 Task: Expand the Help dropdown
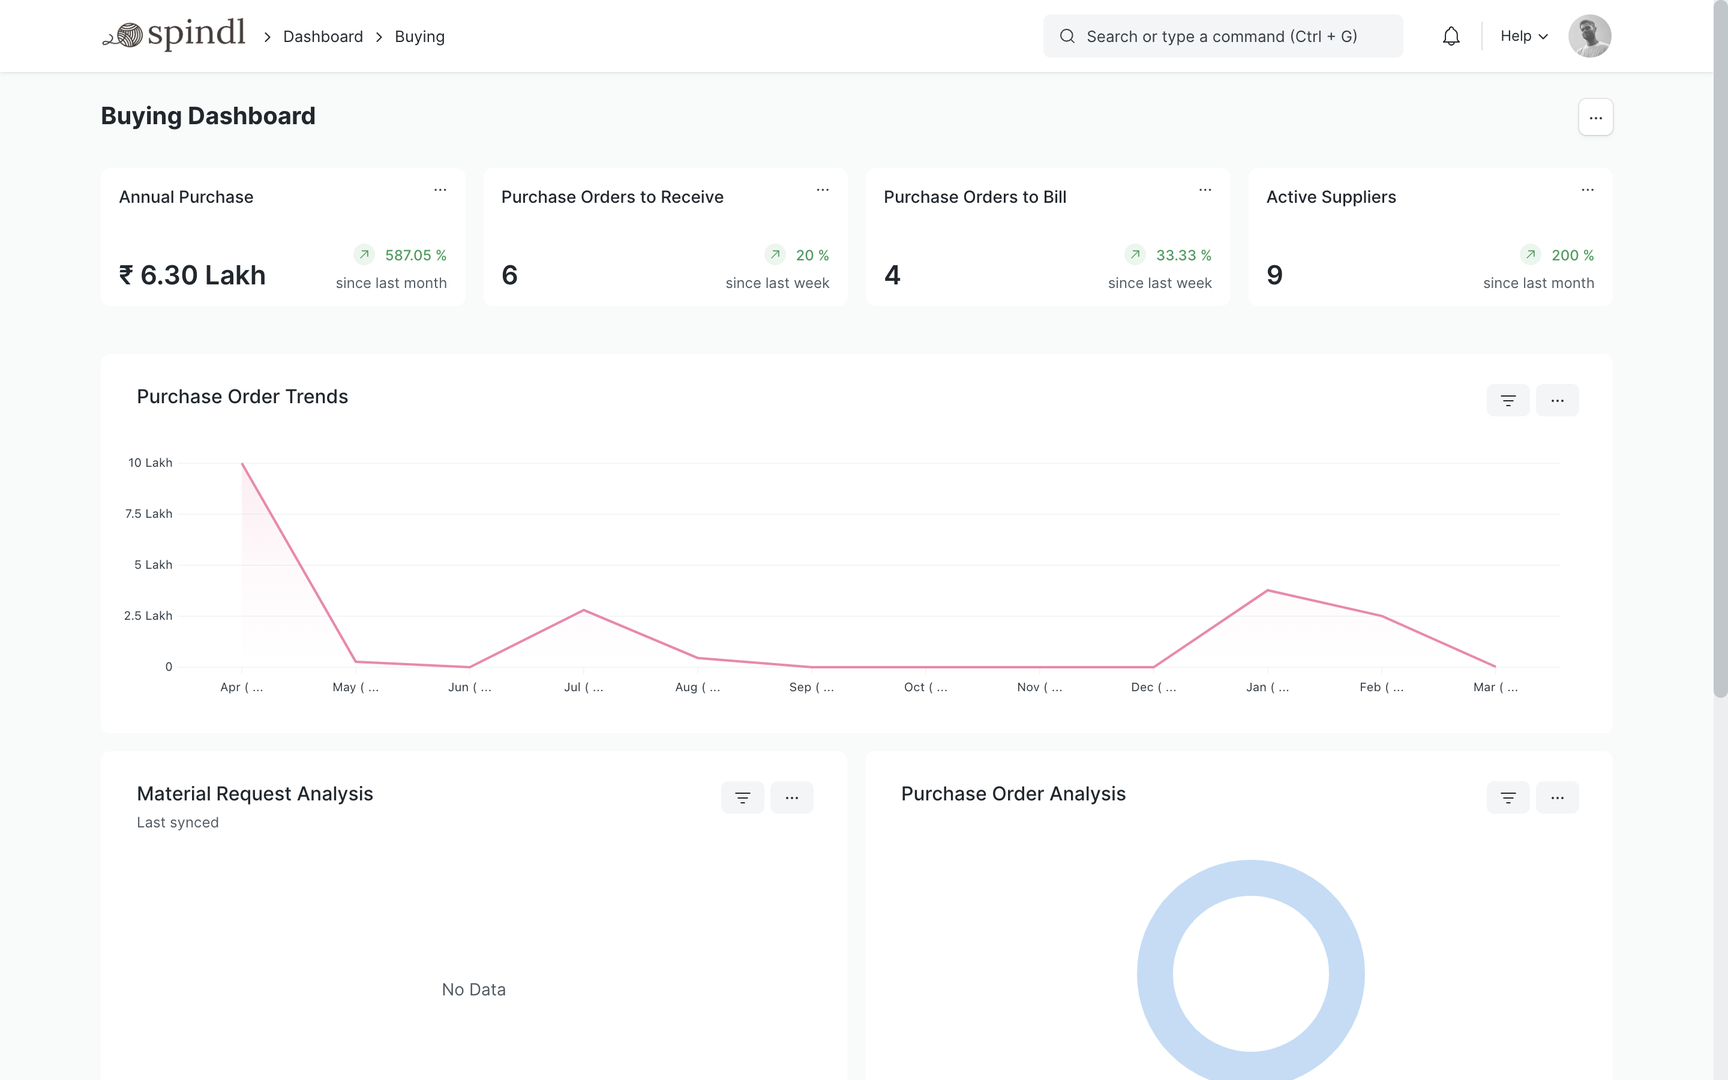pos(1524,36)
